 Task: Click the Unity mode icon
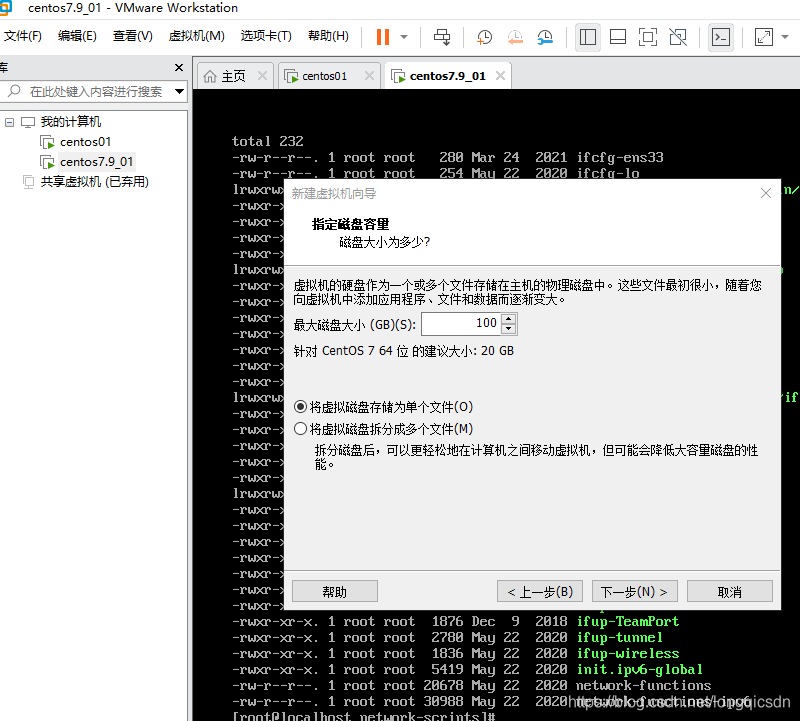click(678, 37)
